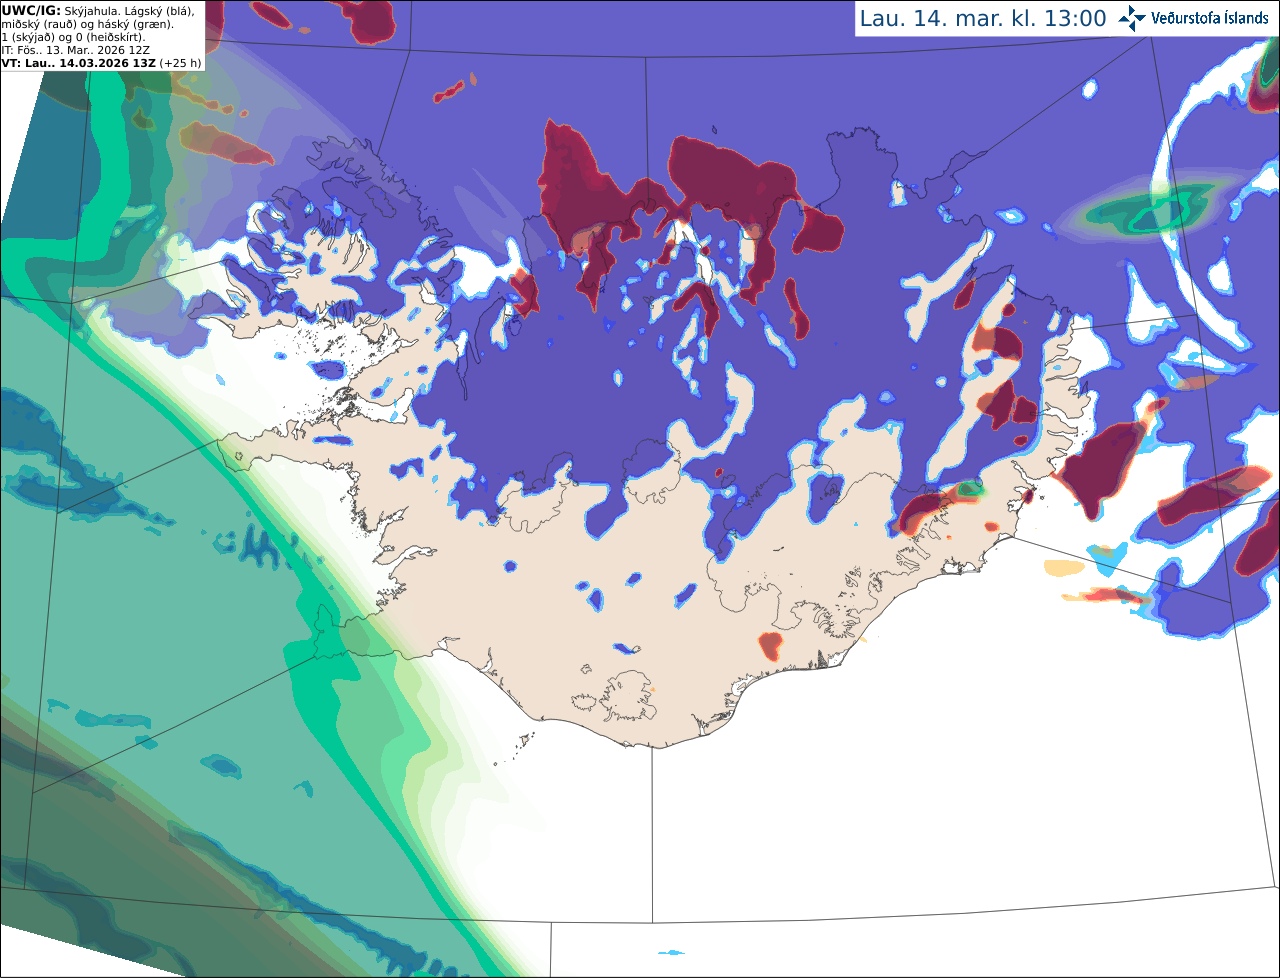
Task: Click the "Veðurstofa Íslands" wordmark text
Action: point(1210,18)
